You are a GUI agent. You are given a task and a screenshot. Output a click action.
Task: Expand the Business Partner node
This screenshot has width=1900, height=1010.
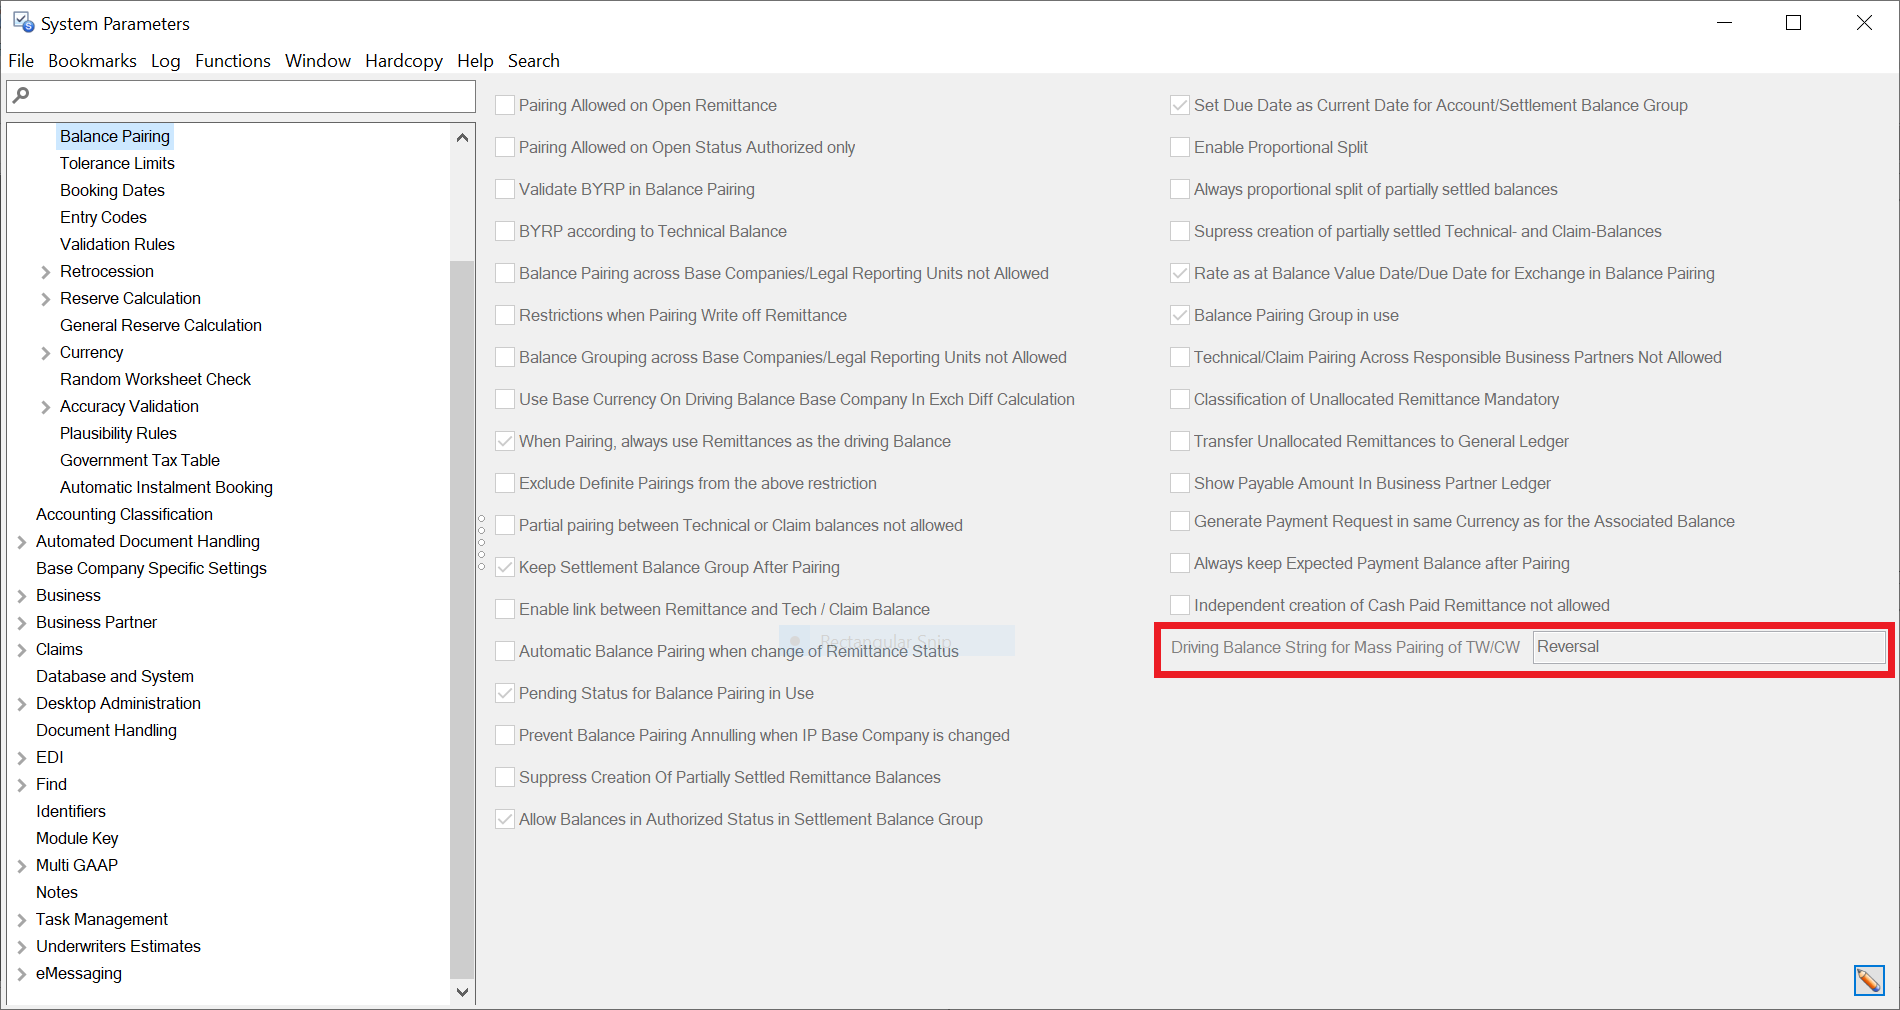click(21, 623)
